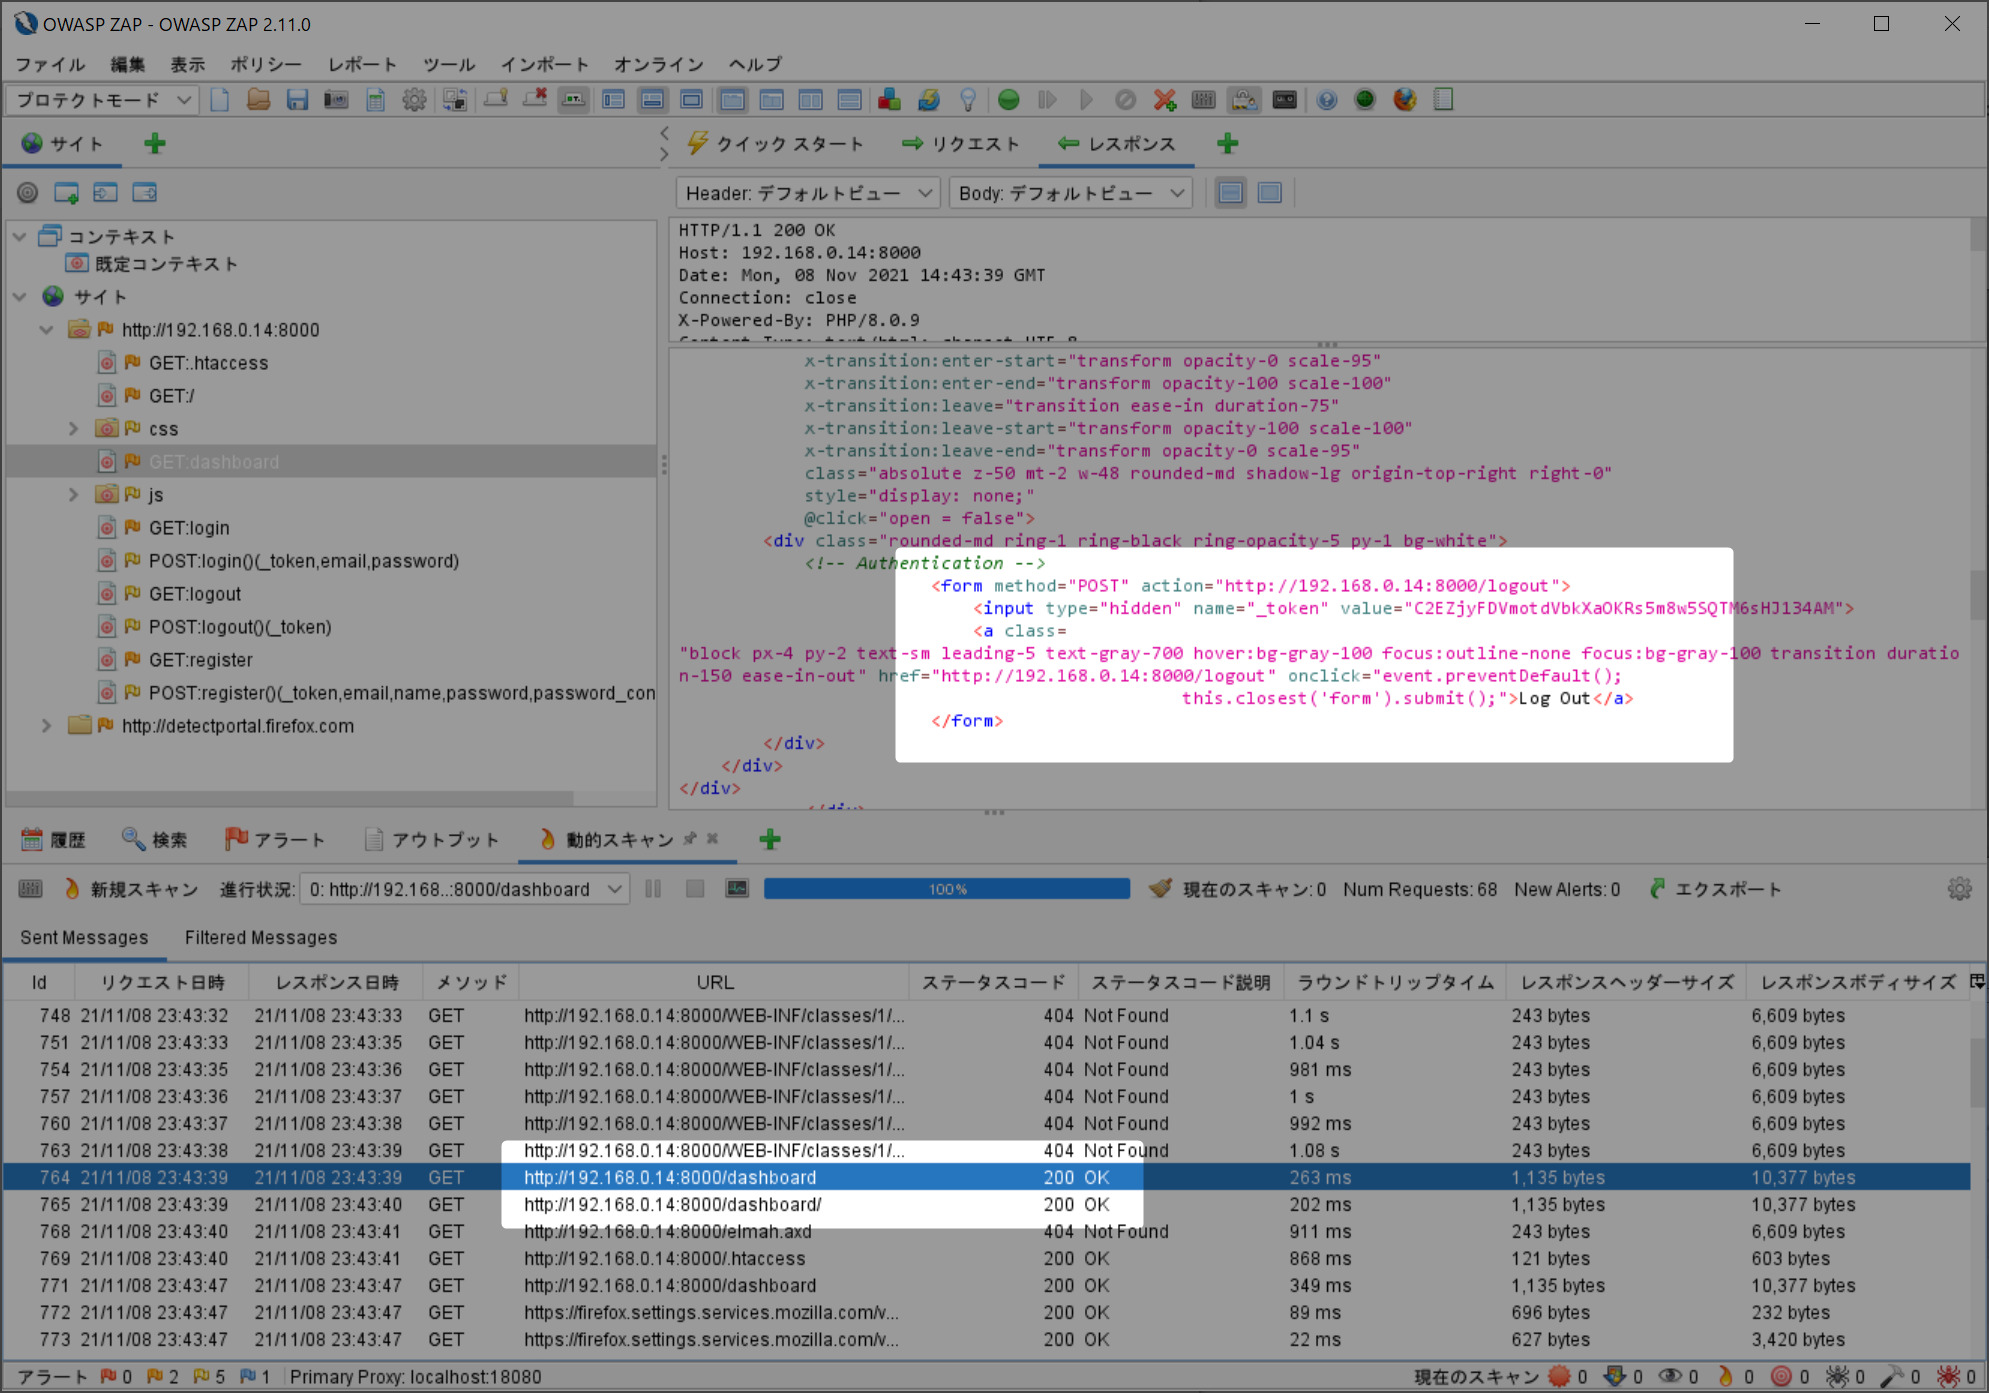Collapse the http://192.168.0.14:8000 site node

click(46, 330)
